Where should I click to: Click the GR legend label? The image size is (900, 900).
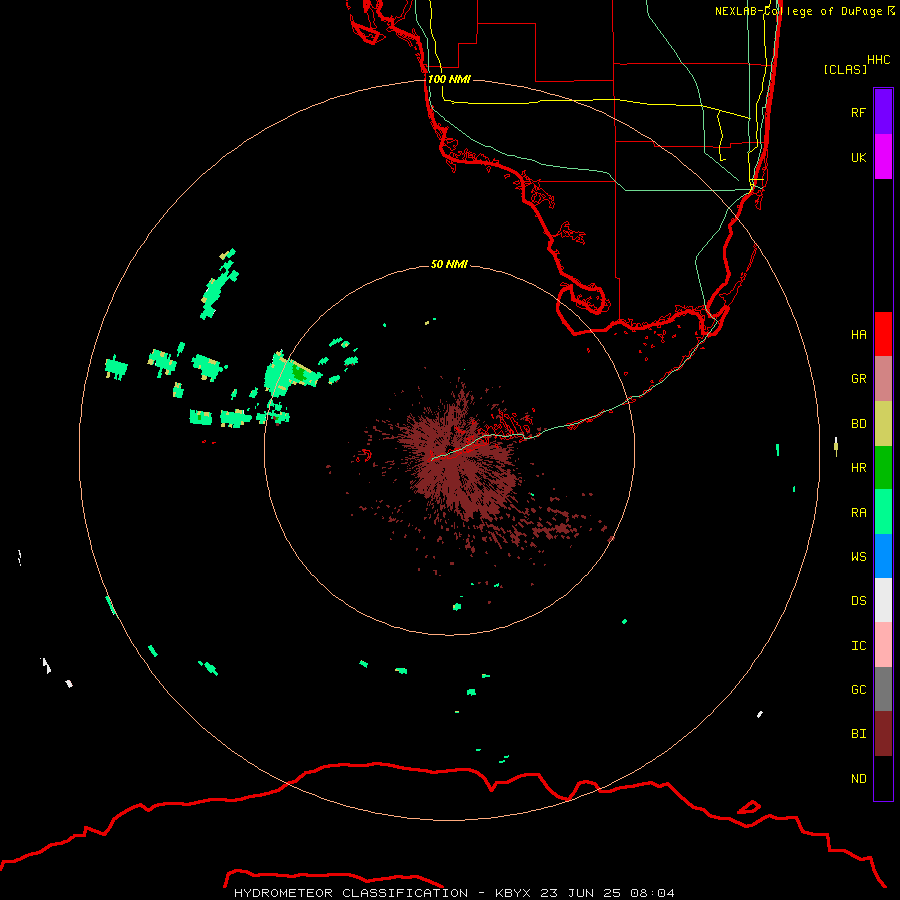[858, 379]
